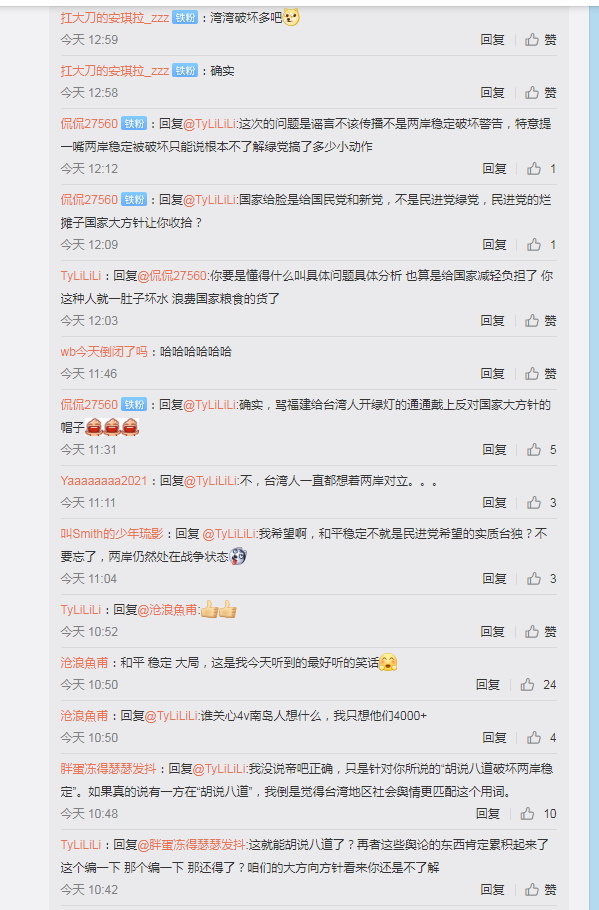Viewport: 599px width, 910px height.
Task: Click @胖蛋冻得瑟瑟发抖 mention in the 10:42 reply
Action: click(192, 844)
